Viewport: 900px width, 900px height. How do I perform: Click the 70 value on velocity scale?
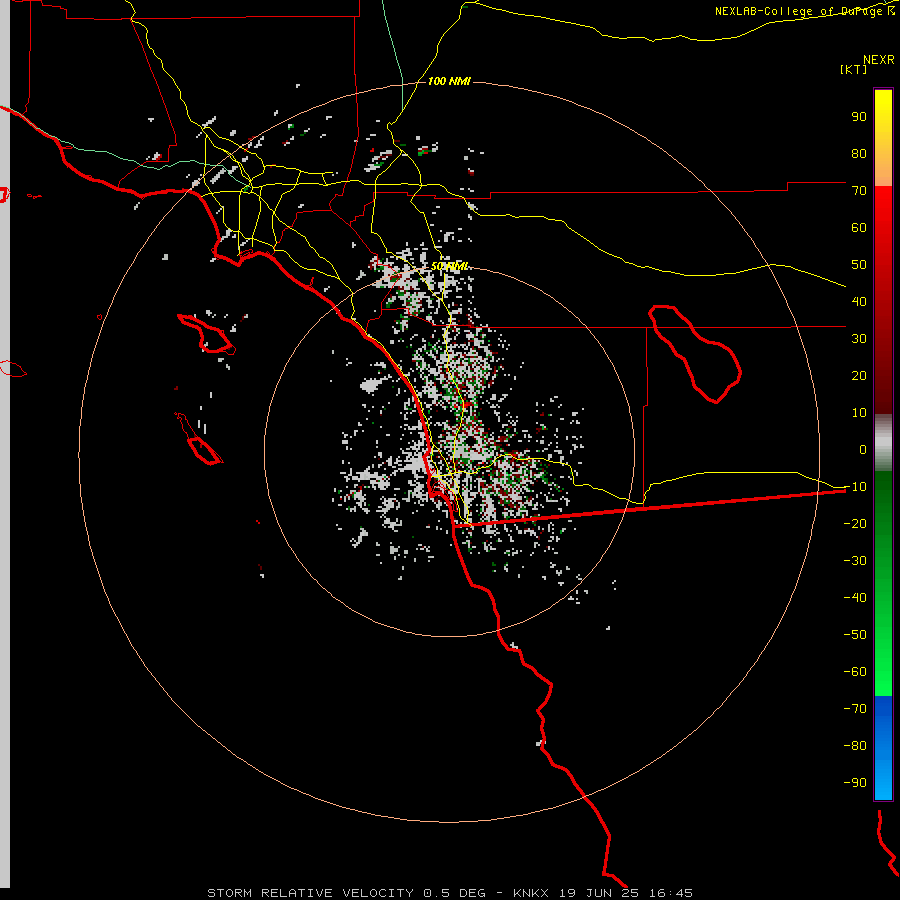(x=859, y=191)
